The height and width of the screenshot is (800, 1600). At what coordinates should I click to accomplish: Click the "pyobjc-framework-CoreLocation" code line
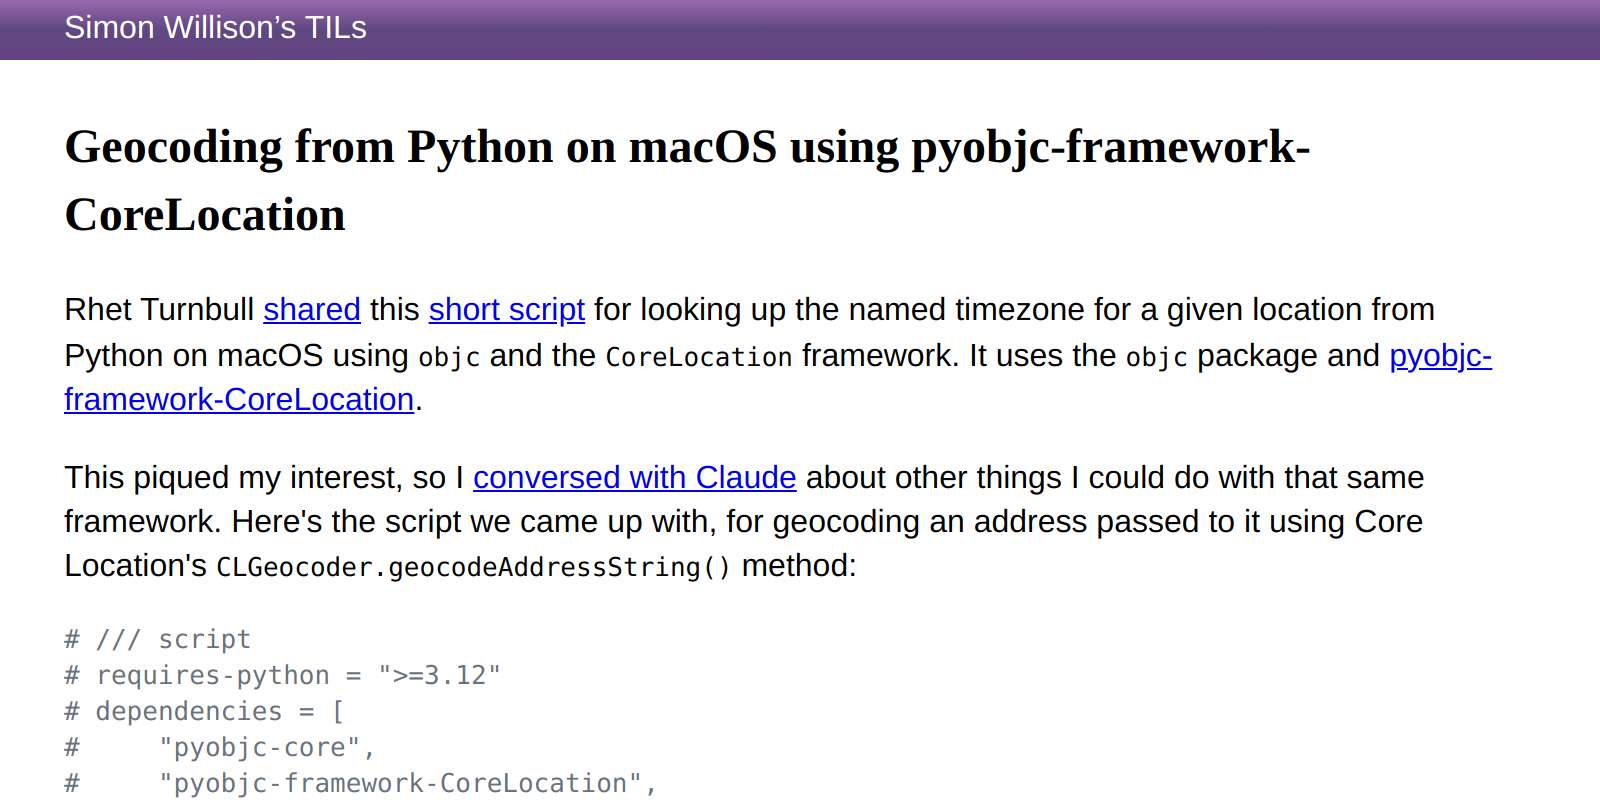coord(361,783)
